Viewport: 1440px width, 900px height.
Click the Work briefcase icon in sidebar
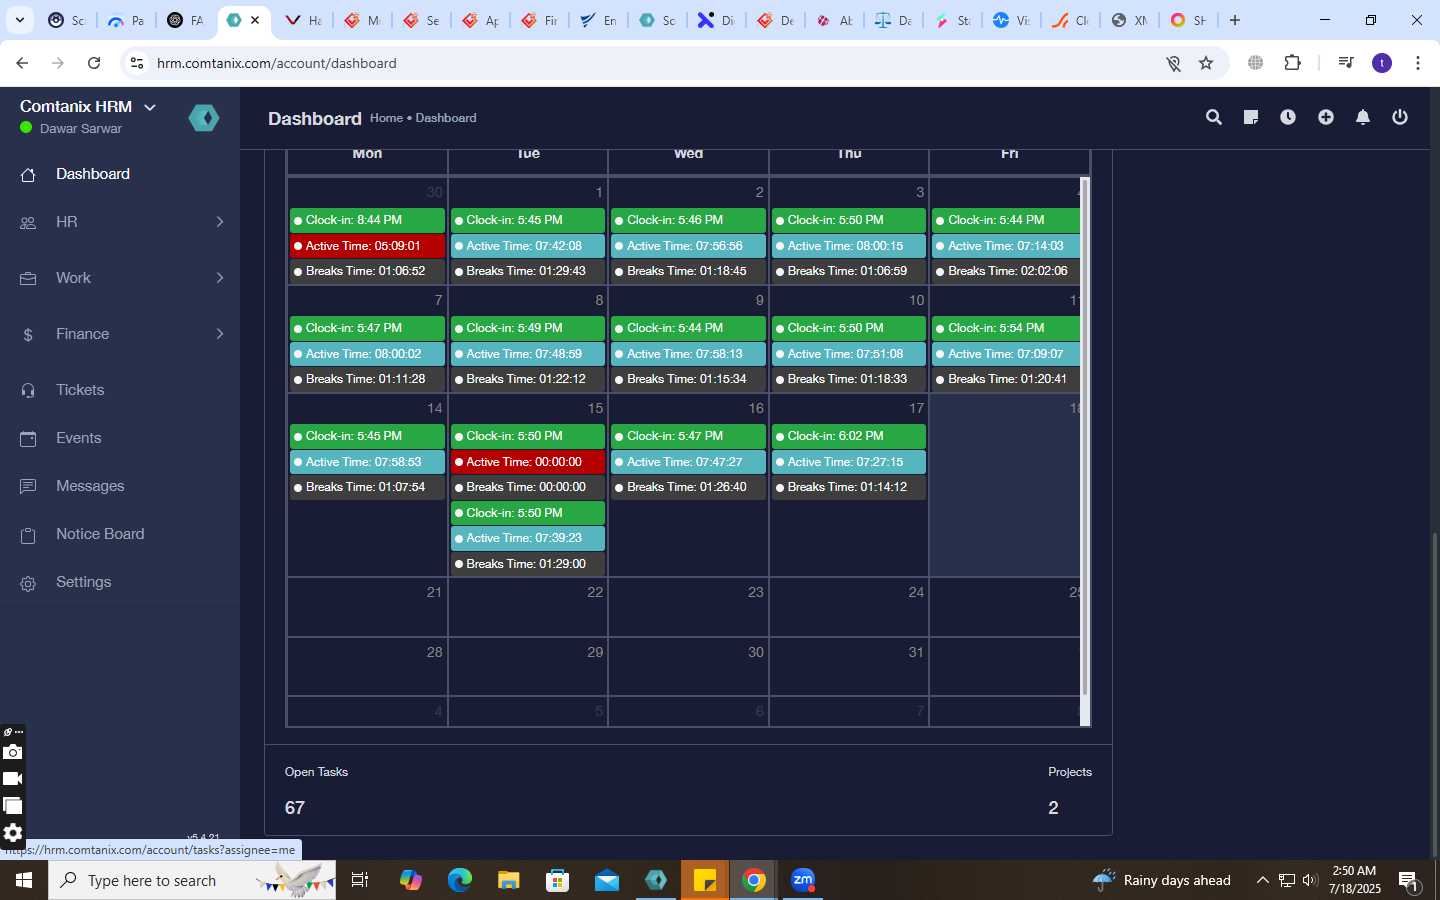[x=28, y=279]
